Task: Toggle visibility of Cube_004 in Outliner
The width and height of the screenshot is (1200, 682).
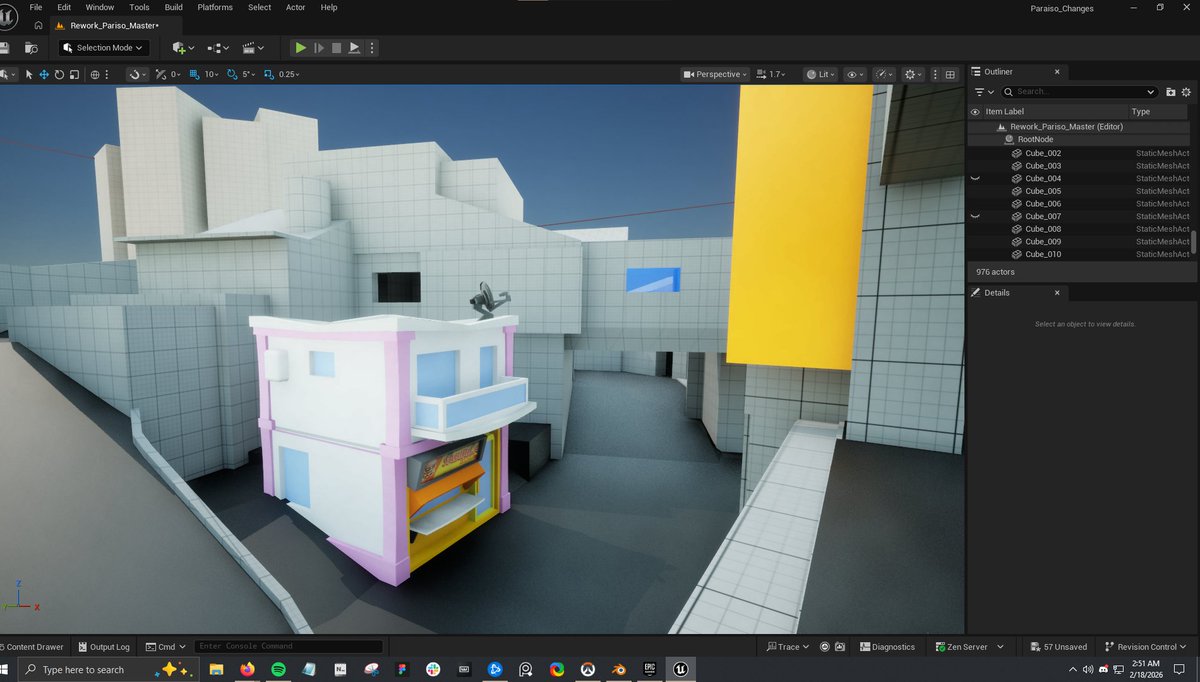Action: [x=975, y=178]
